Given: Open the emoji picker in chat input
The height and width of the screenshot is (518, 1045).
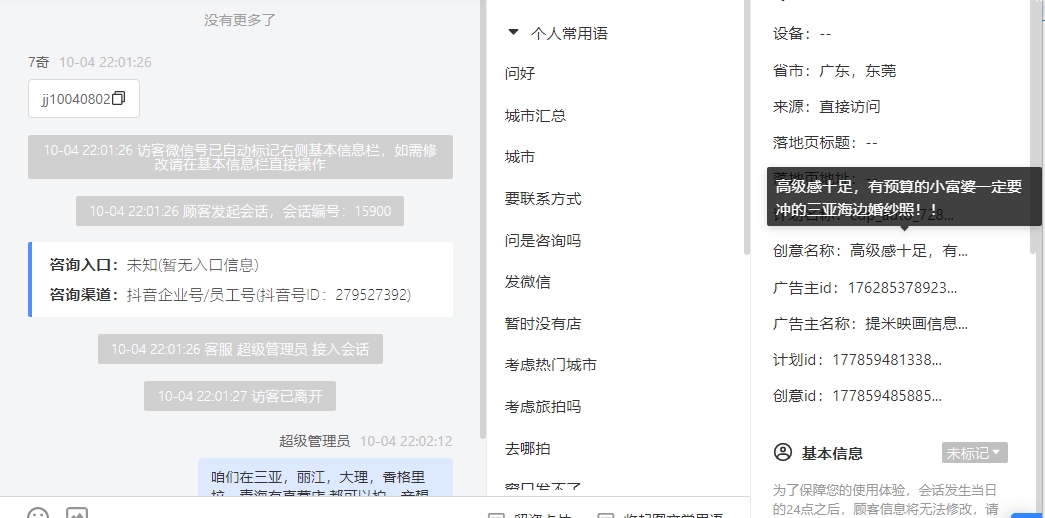Looking at the screenshot, I should (x=38, y=513).
